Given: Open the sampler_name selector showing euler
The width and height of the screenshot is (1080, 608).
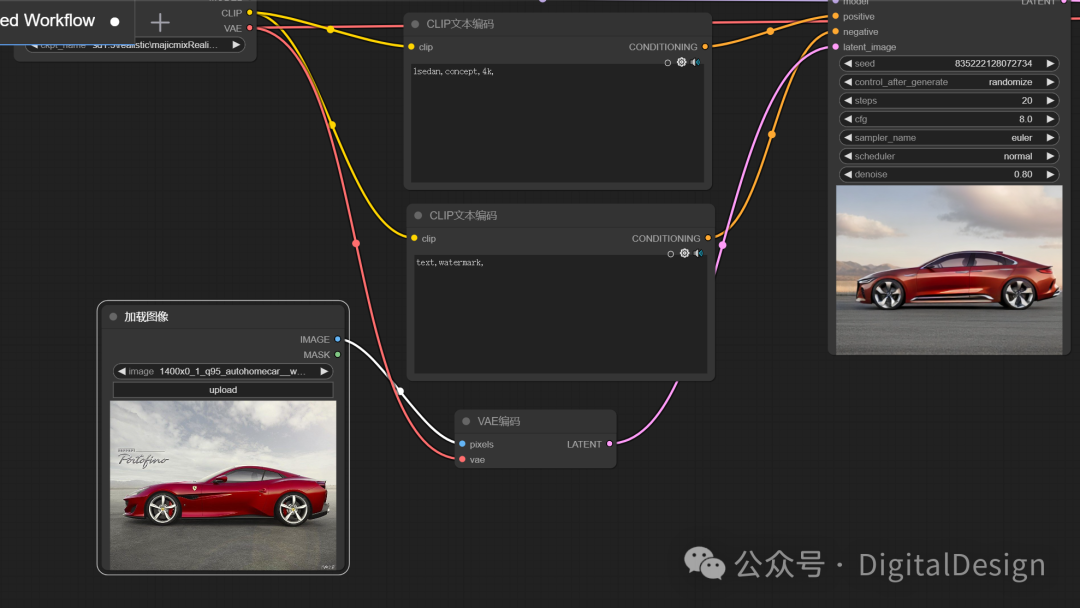Looking at the screenshot, I should 948,137.
